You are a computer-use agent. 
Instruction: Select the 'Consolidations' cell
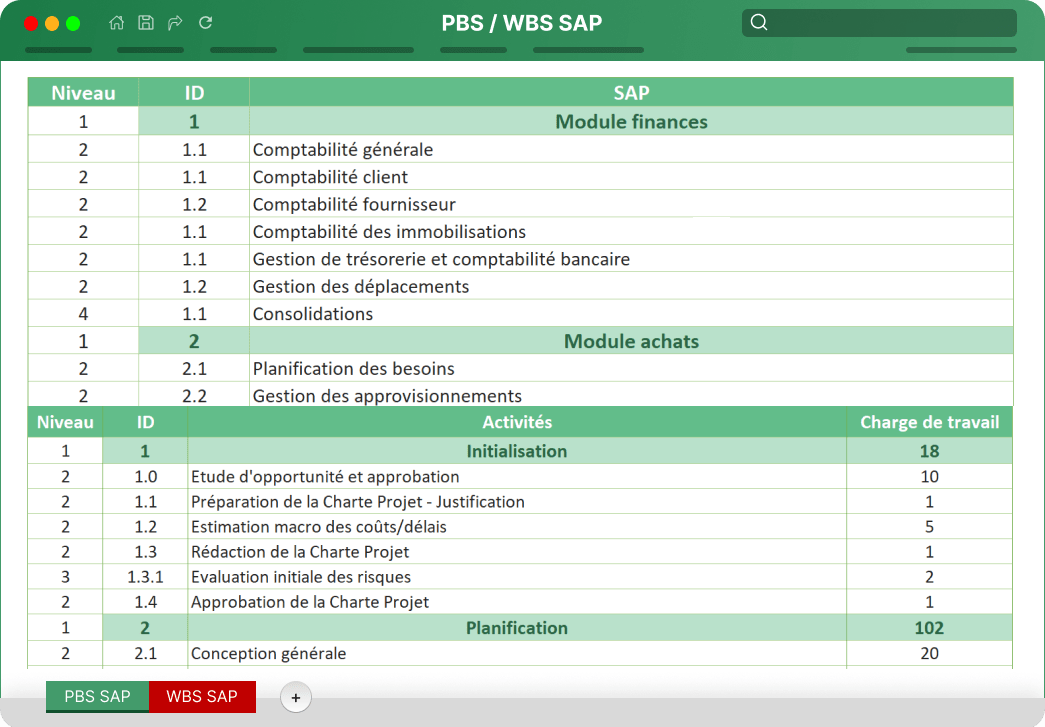631,313
